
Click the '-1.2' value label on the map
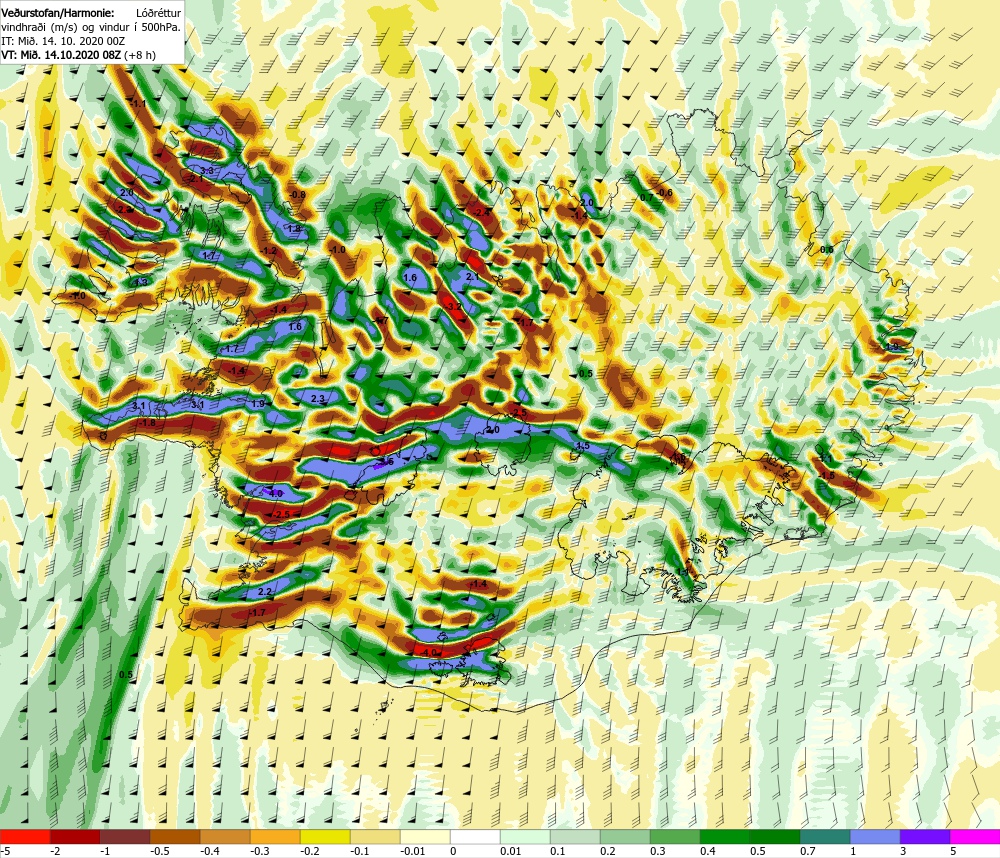(269, 251)
